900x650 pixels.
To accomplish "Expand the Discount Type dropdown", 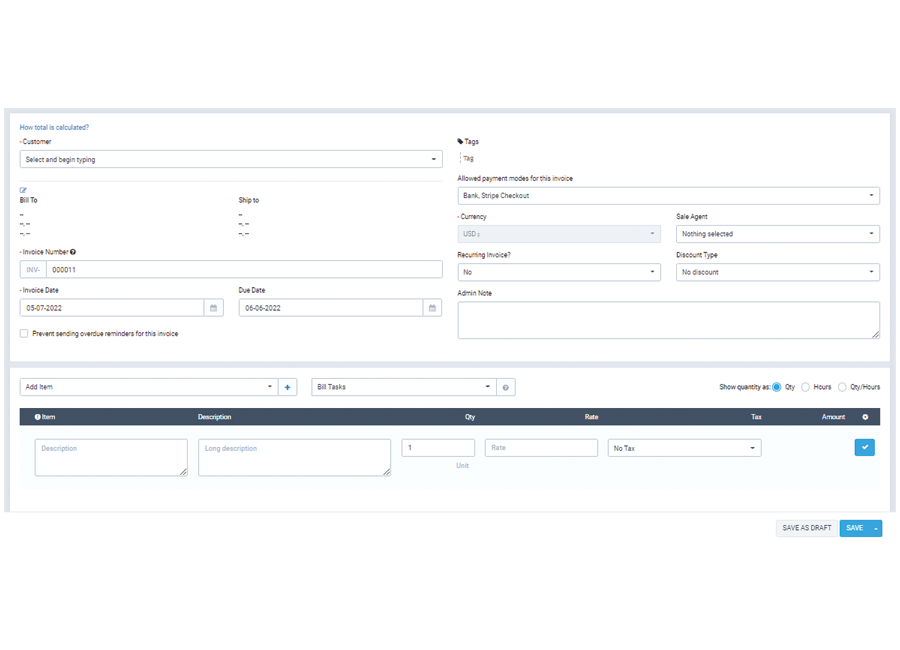I will [x=777, y=272].
